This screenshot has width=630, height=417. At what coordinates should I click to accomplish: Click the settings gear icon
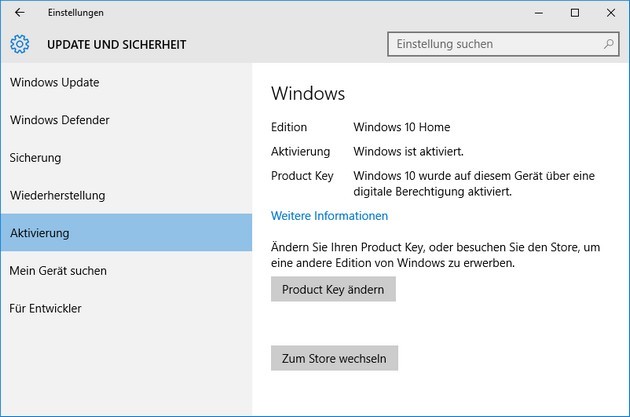click(x=20, y=44)
